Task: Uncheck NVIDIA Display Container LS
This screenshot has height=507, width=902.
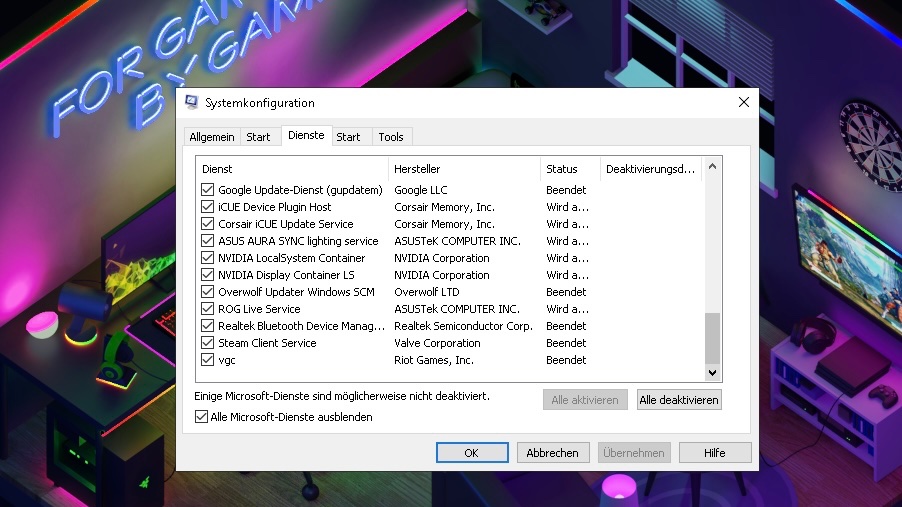Action: (x=208, y=275)
